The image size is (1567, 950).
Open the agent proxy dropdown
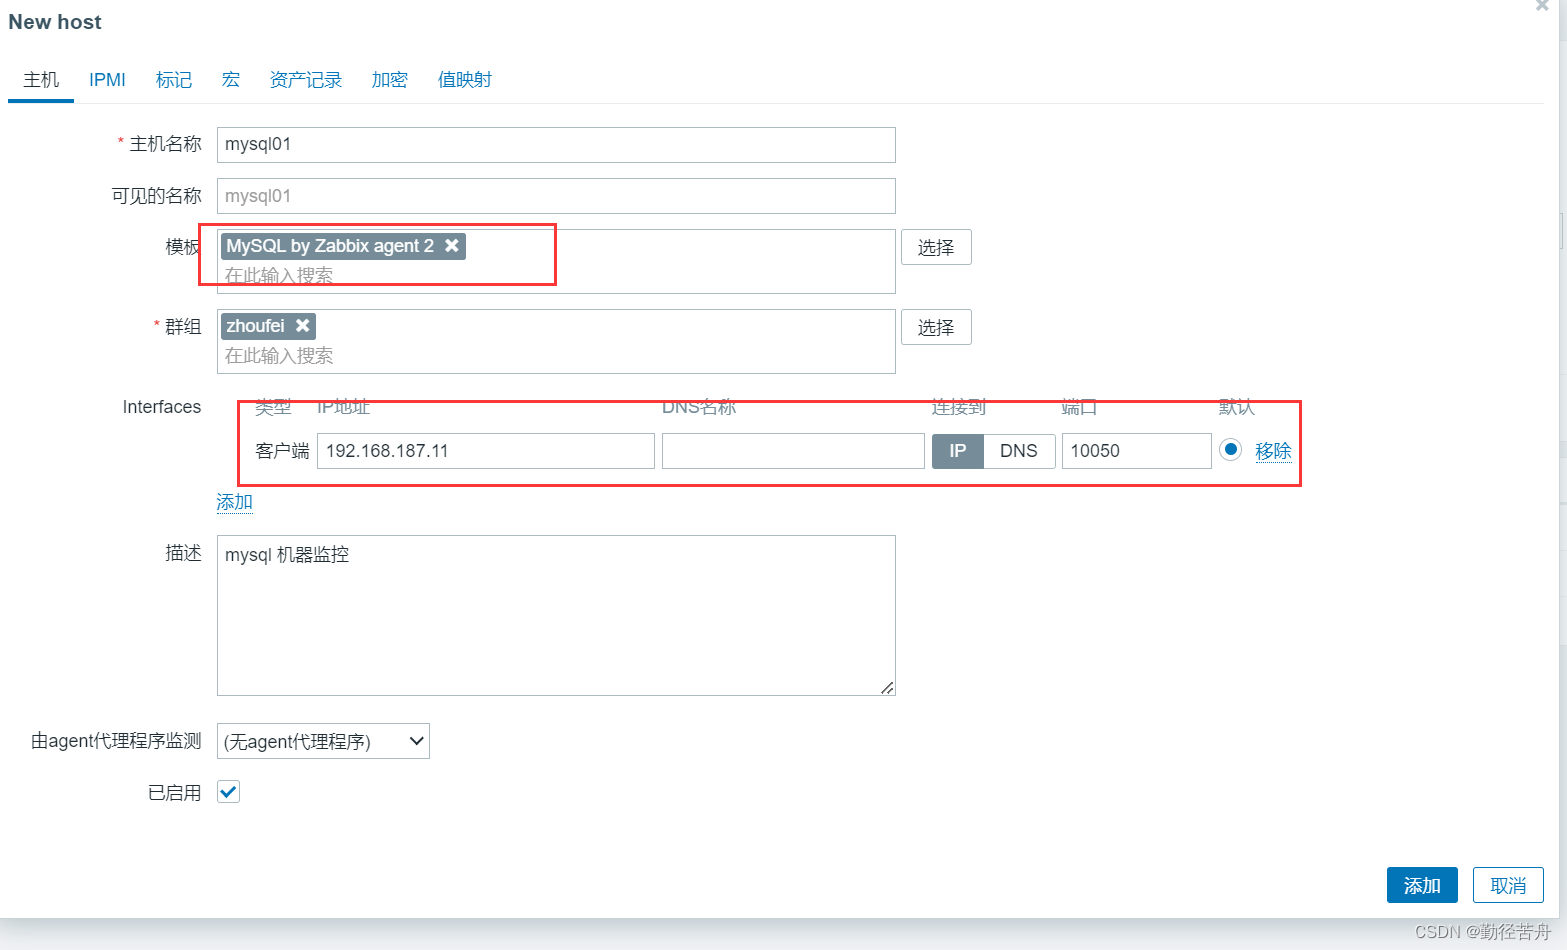323,741
